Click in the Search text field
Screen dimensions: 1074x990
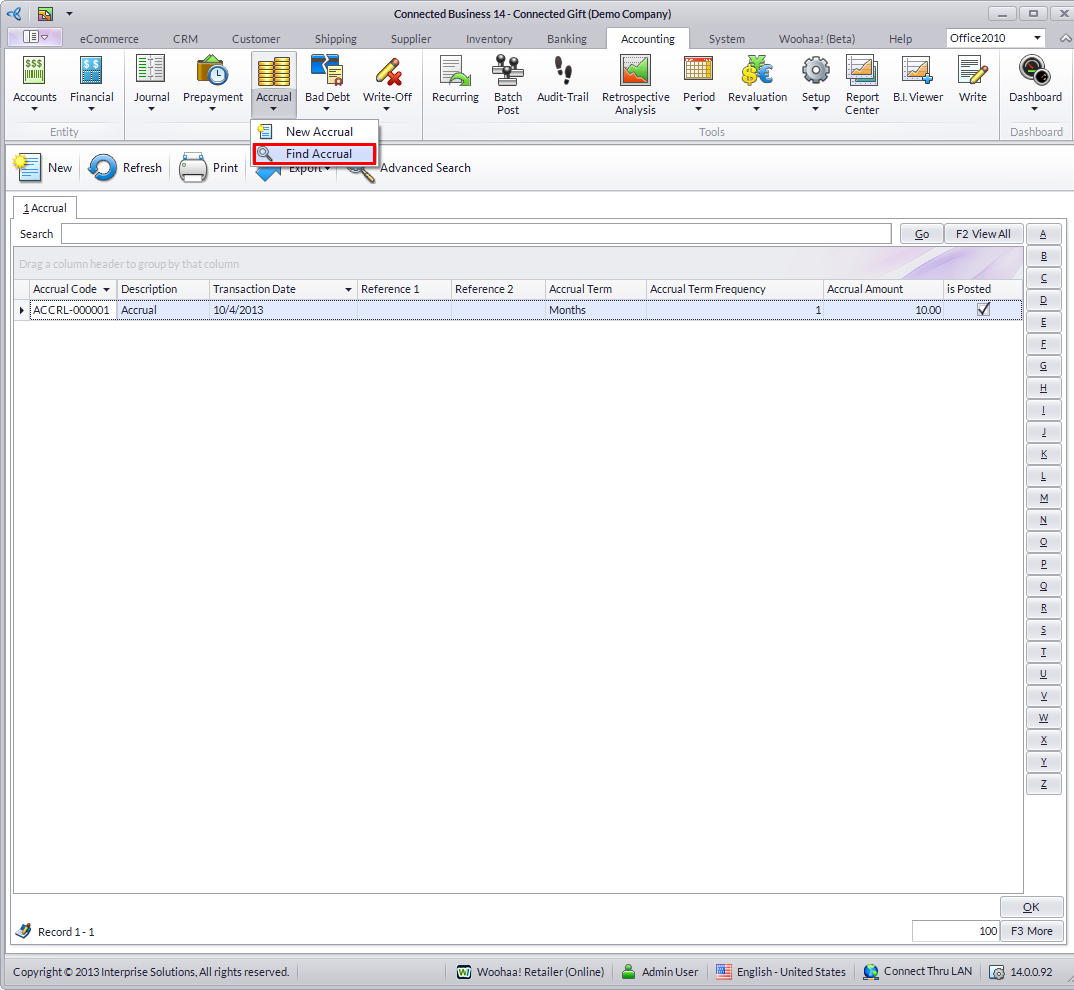coord(475,234)
